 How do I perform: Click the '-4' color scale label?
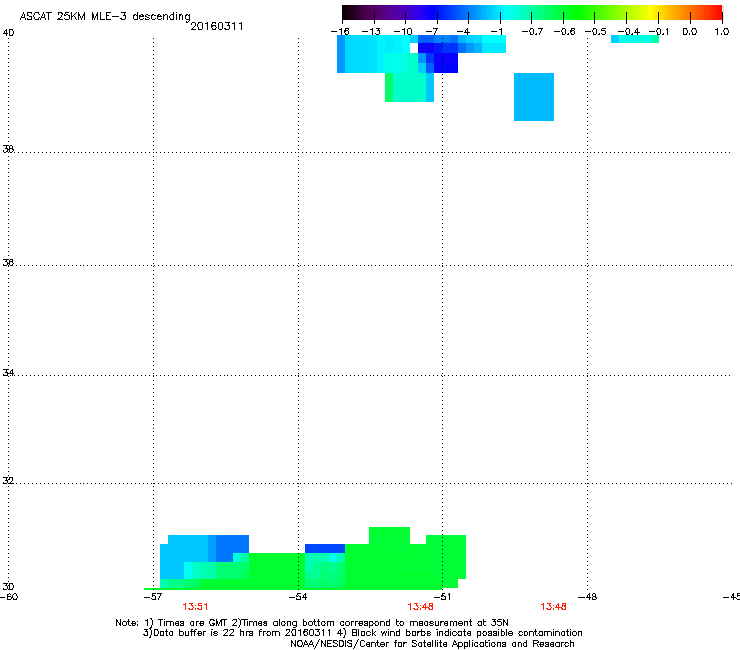[x=463, y=32]
